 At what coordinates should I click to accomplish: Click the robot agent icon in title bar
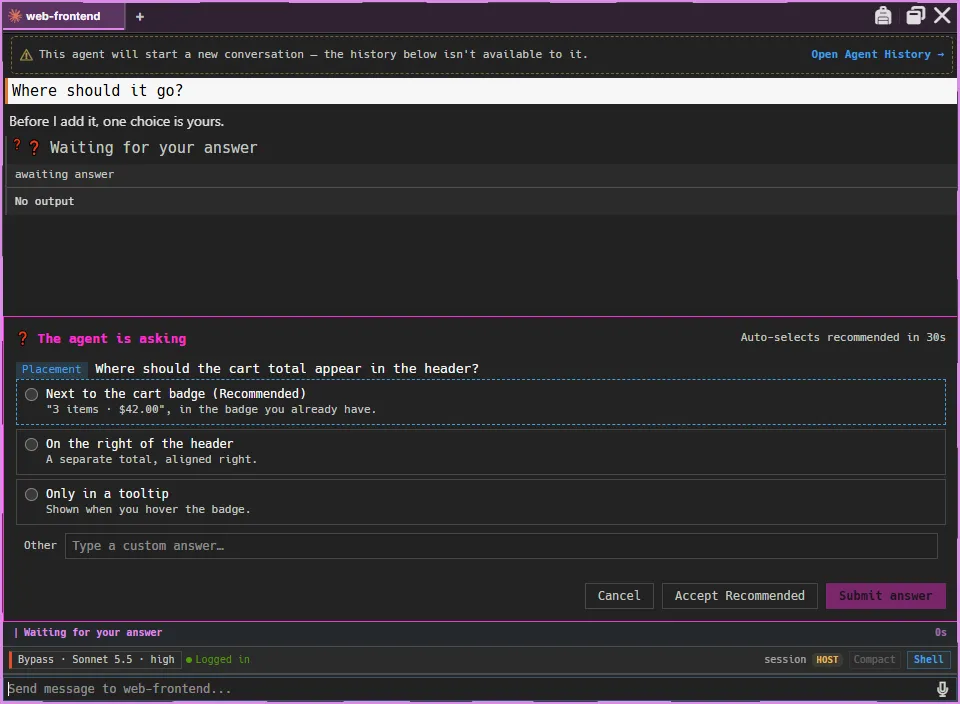882,15
